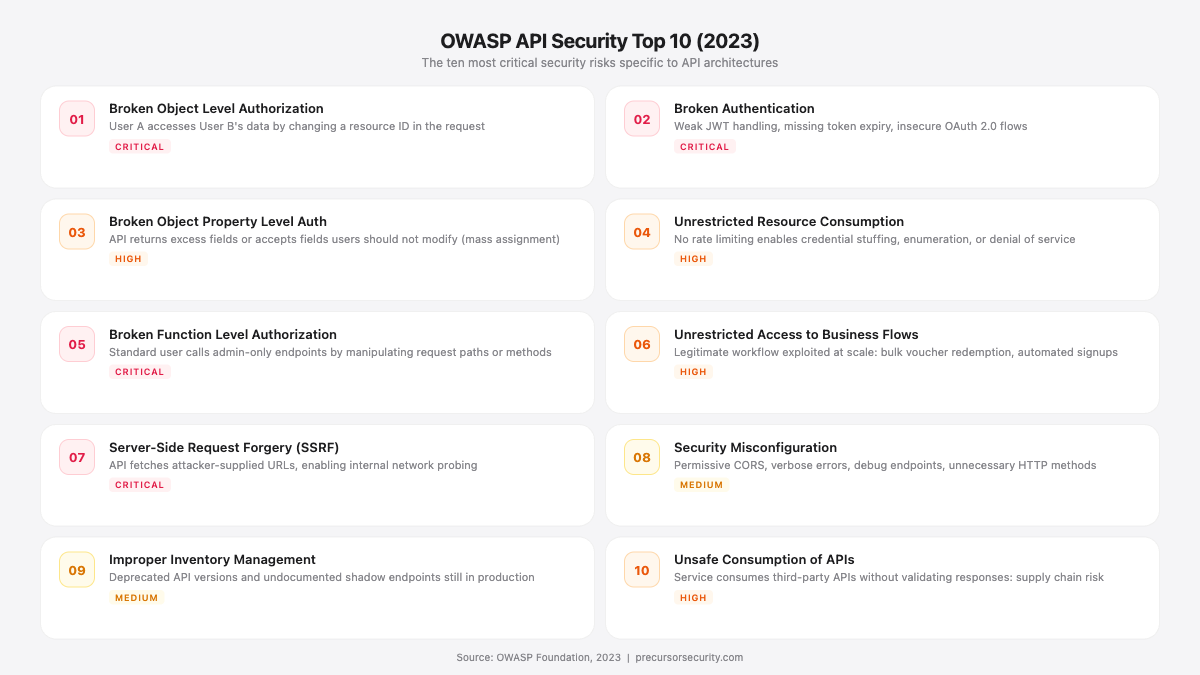Click the 10 badge on Unsafe Consumption card
The height and width of the screenshot is (675, 1200).
(641, 569)
